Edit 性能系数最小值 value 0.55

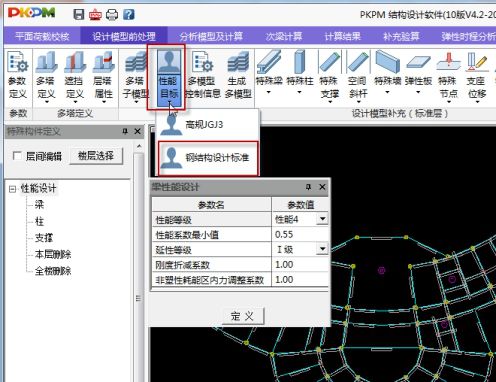pyautogui.click(x=300, y=234)
